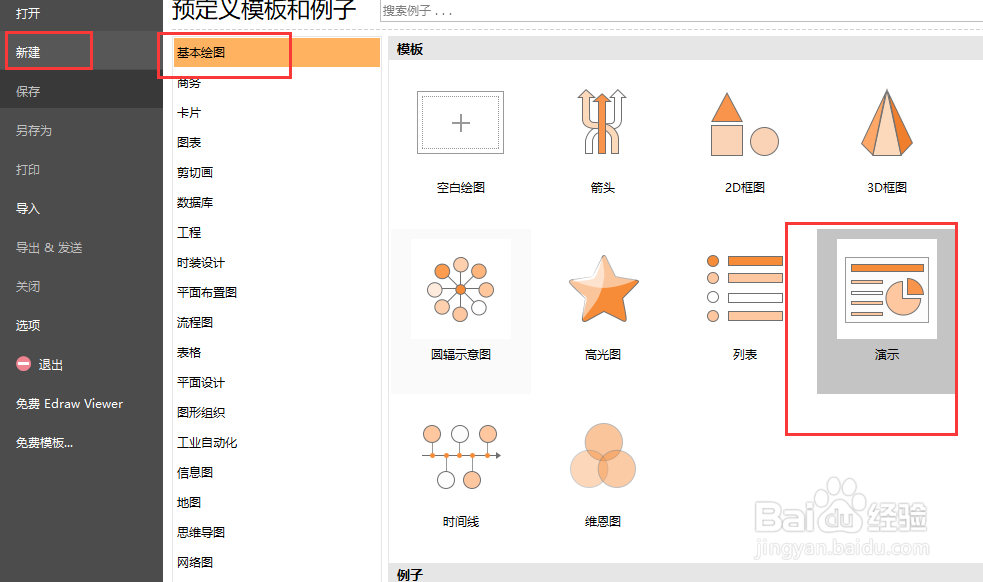Image resolution: width=983 pixels, height=582 pixels.
Task: Select the 基本绘图 category
Action: pyautogui.click(x=276, y=52)
